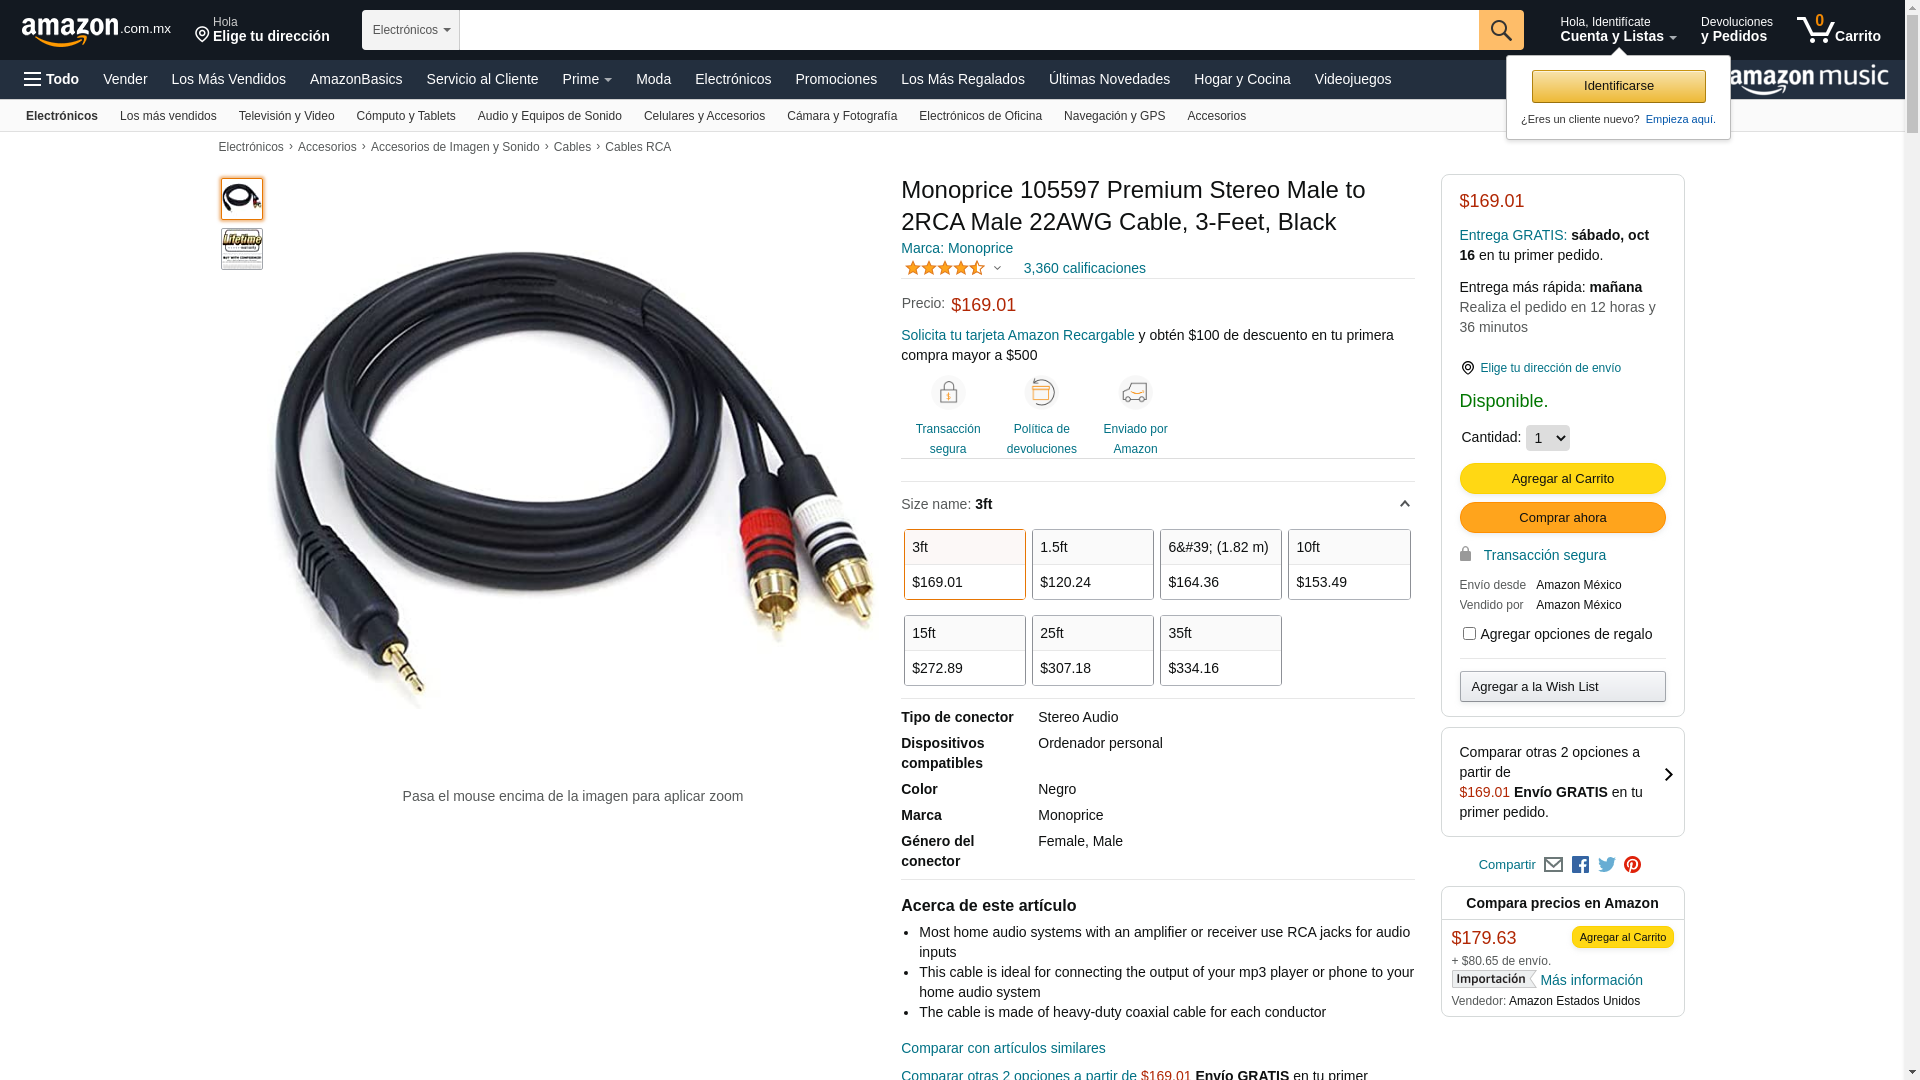Screen dimensions: 1920x1080
Task: Select the Lifetime warranty thumbnail image
Action: (242, 249)
